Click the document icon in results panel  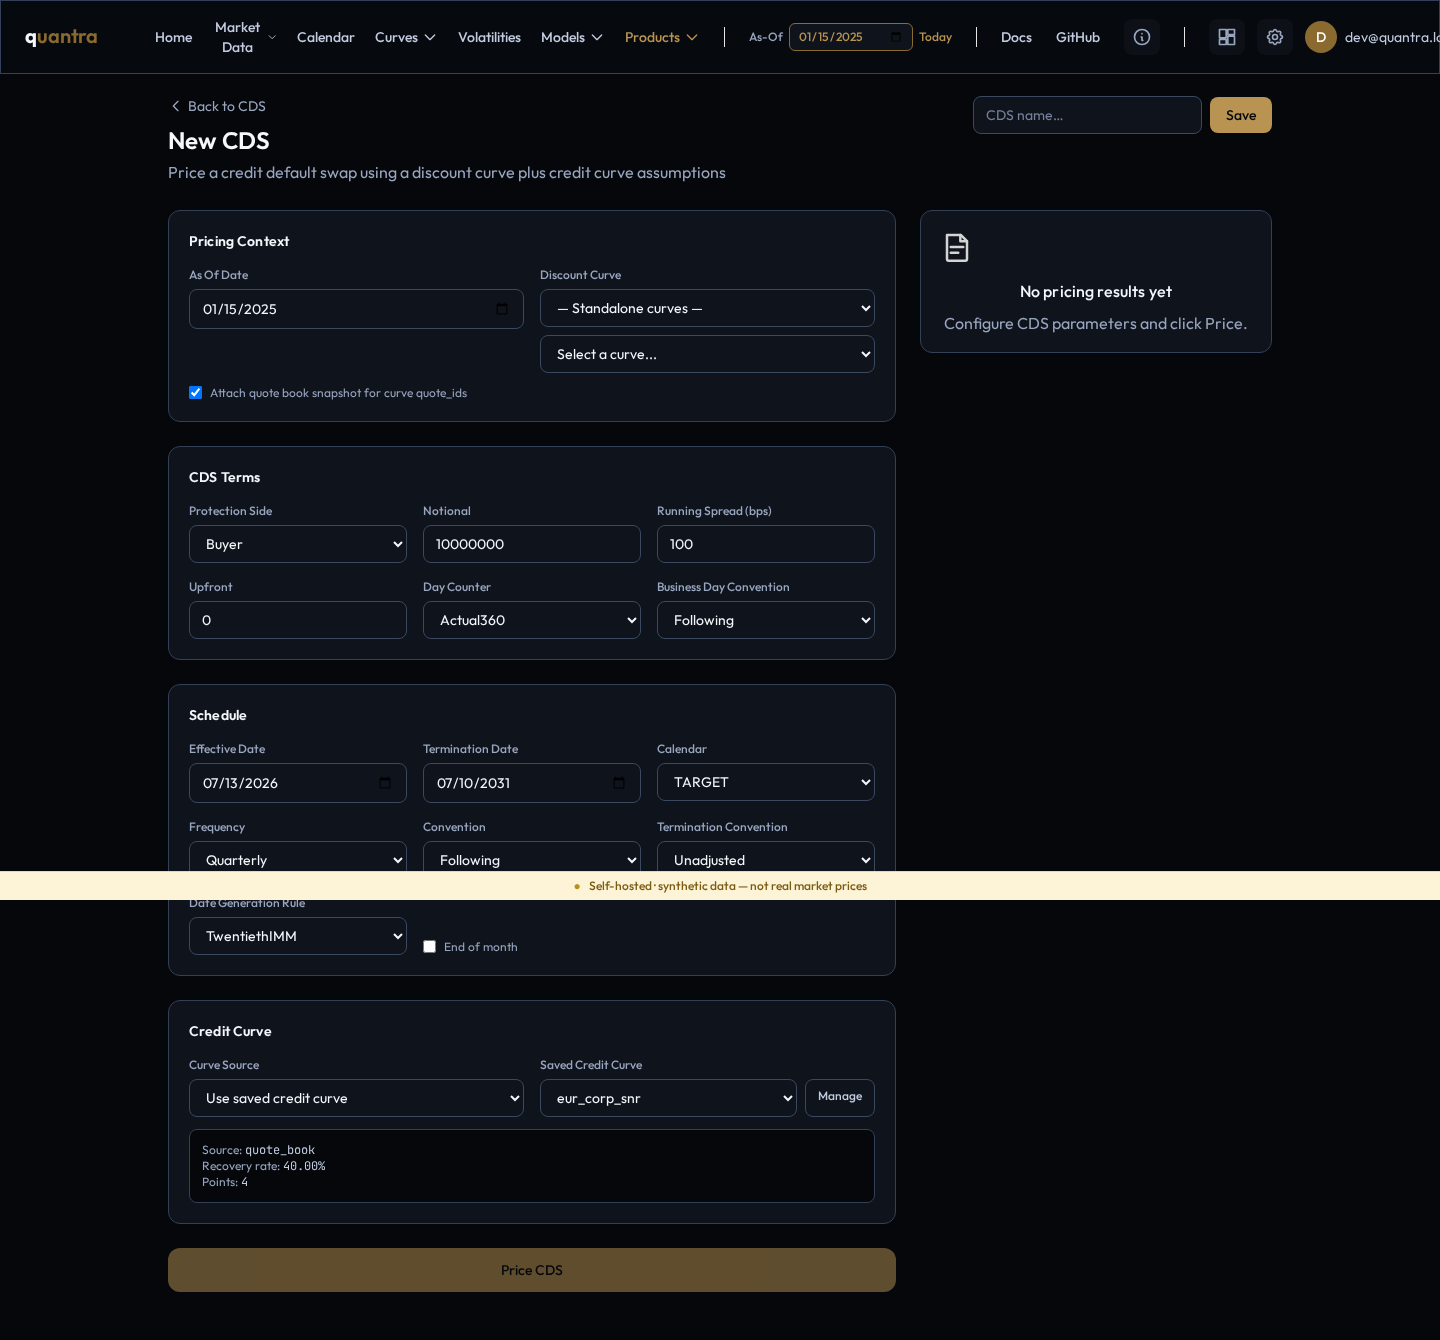click(x=957, y=248)
